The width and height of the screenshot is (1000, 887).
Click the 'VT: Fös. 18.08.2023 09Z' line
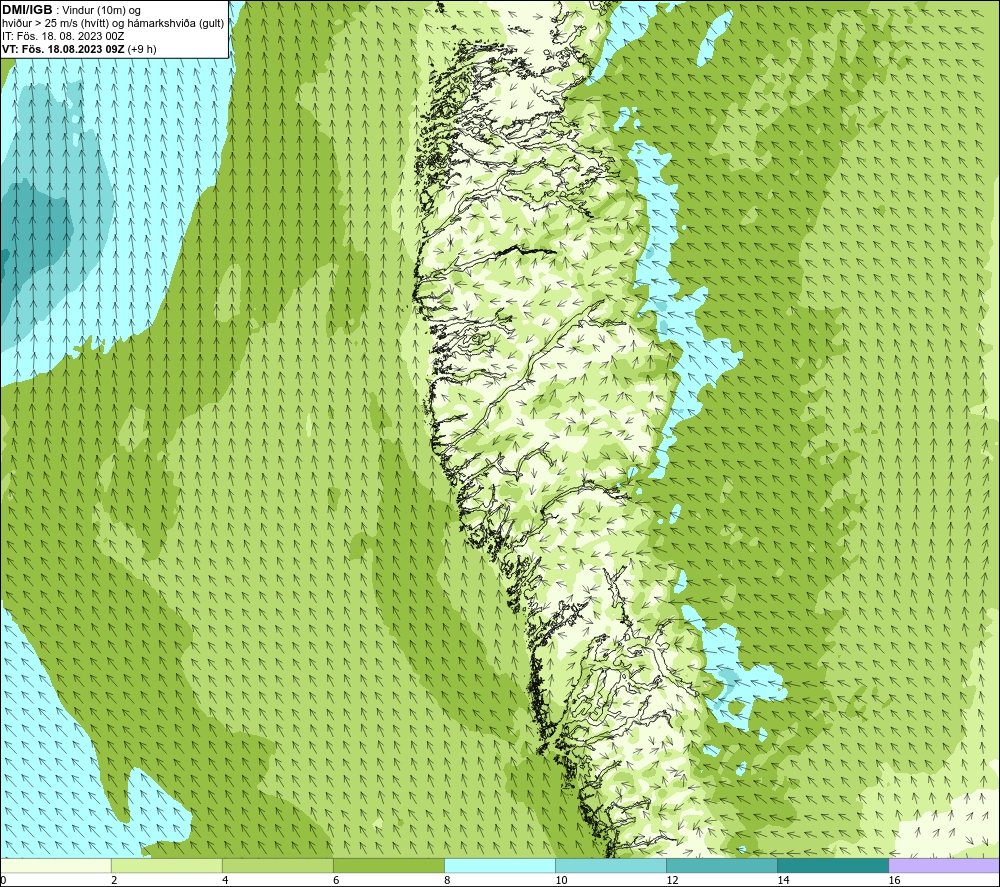coord(63,49)
